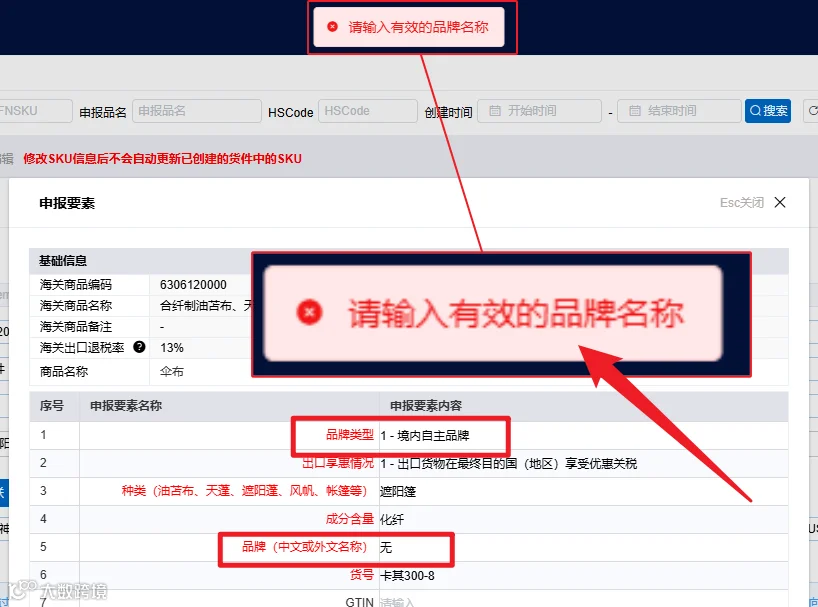Click the help question mark beside 海关出口退税率
Screen dimensions: 818x607
pos(139,347)
